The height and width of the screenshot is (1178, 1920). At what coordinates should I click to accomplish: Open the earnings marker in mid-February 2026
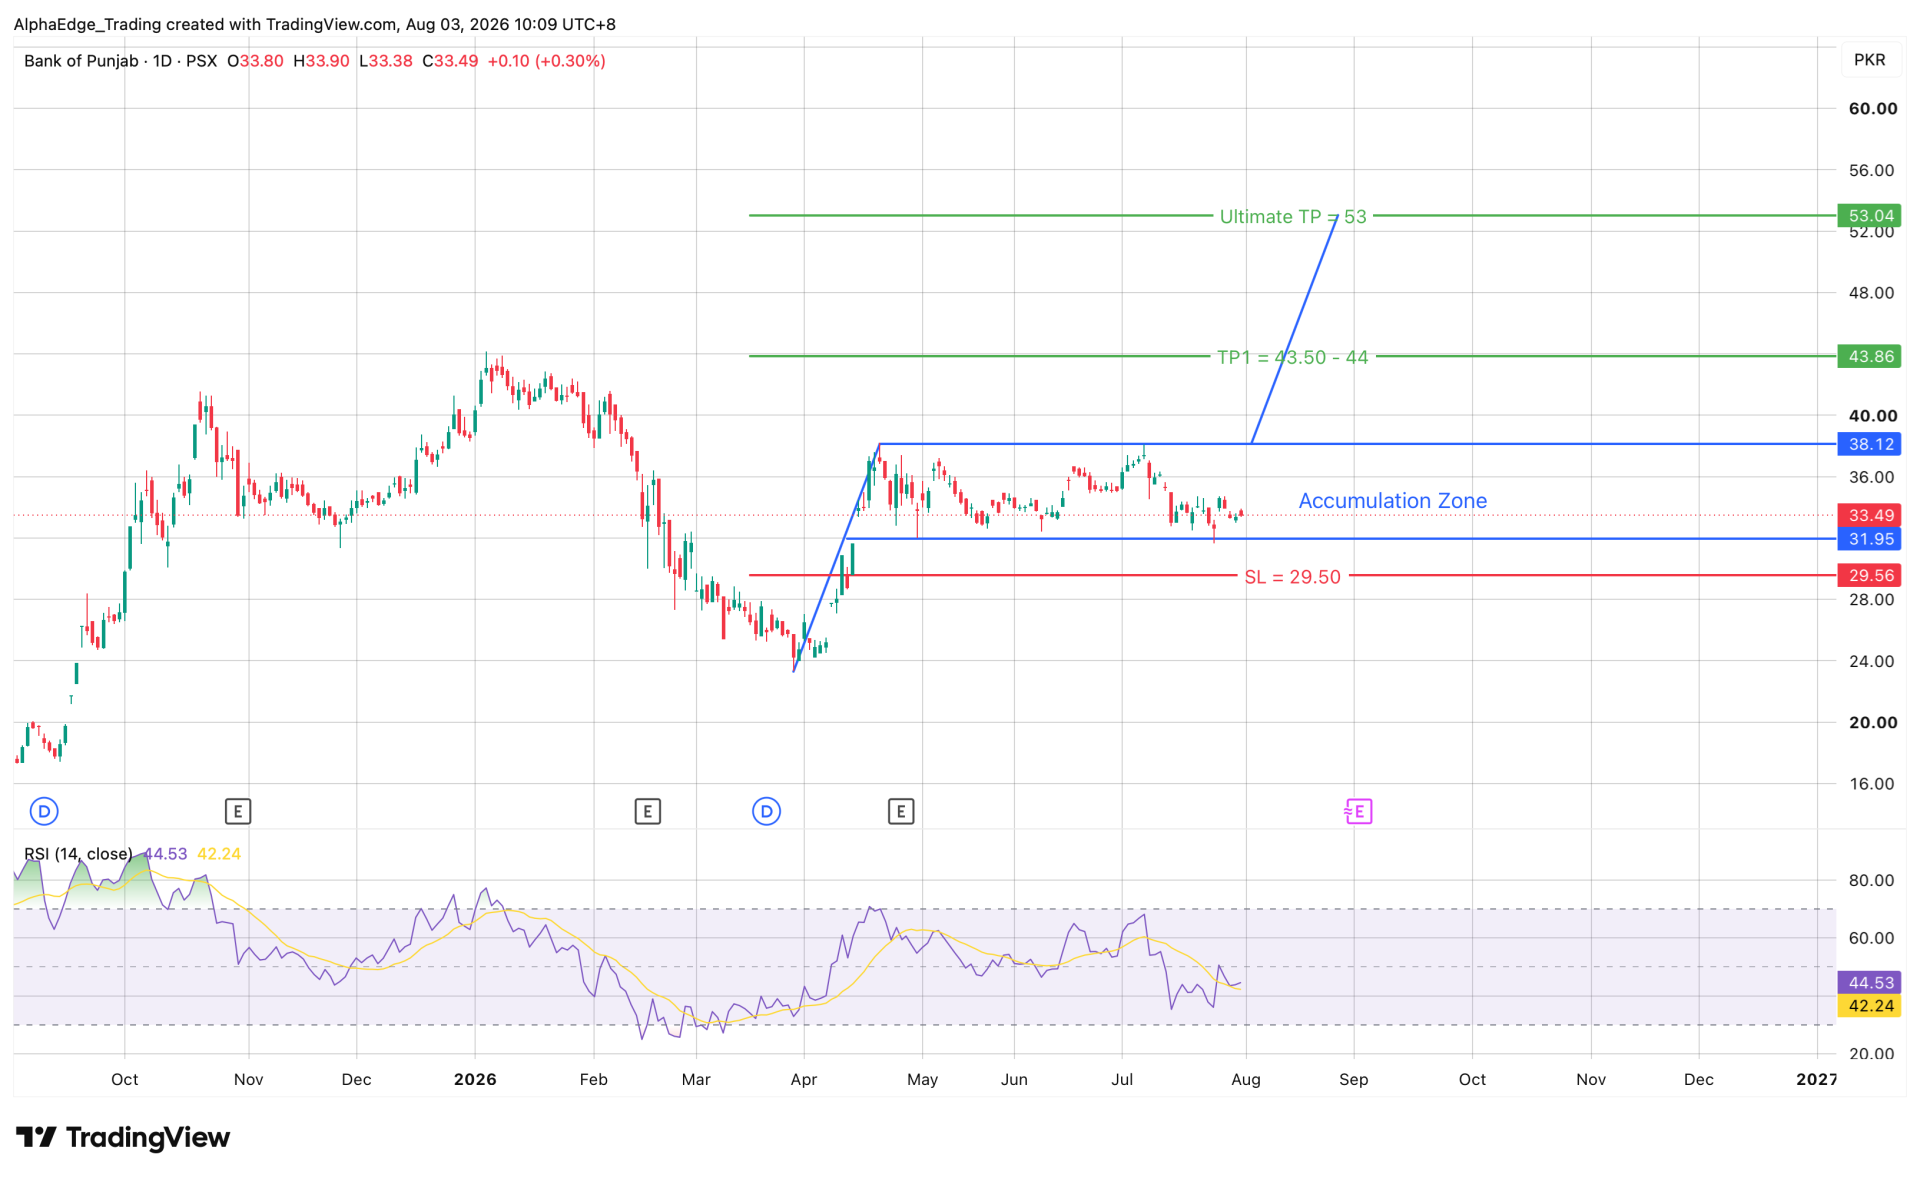click(647, 811)
